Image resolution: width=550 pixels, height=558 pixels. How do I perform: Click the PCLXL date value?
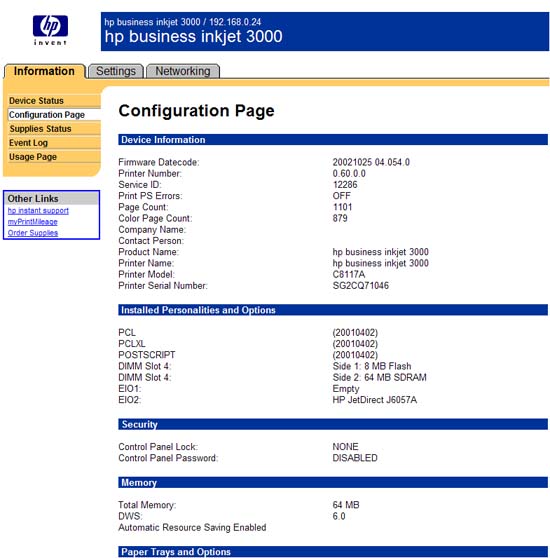tap(355, 344)
